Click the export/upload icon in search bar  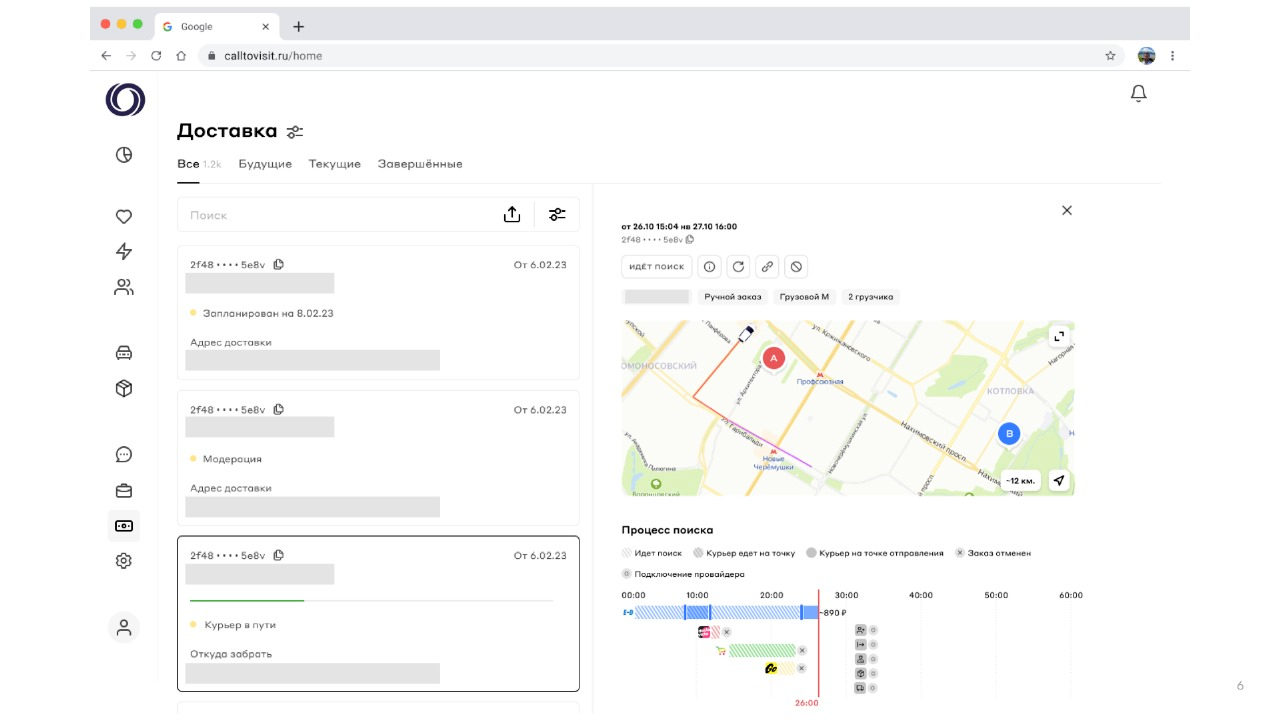pyautogui.click(x=512, y=214)
